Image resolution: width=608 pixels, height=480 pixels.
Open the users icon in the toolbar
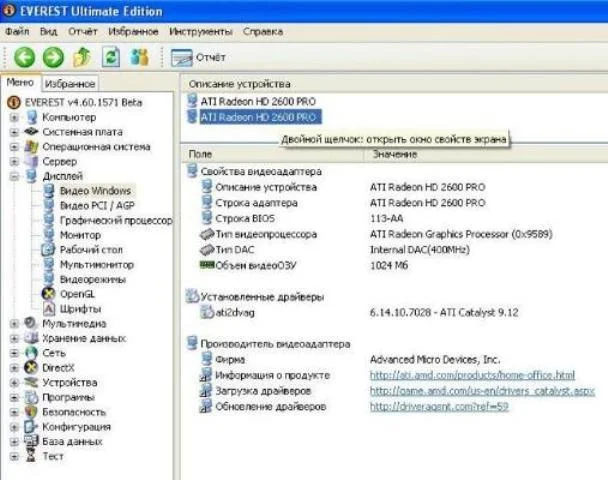point(139,57)
